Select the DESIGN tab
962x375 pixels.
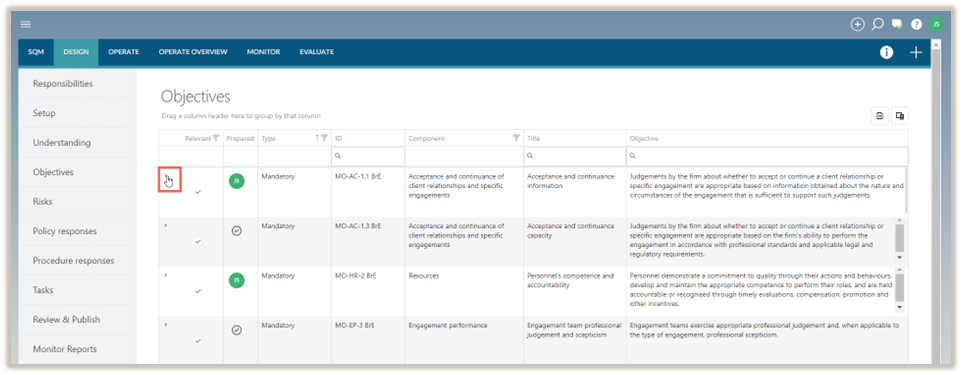(x=76, y=52)
